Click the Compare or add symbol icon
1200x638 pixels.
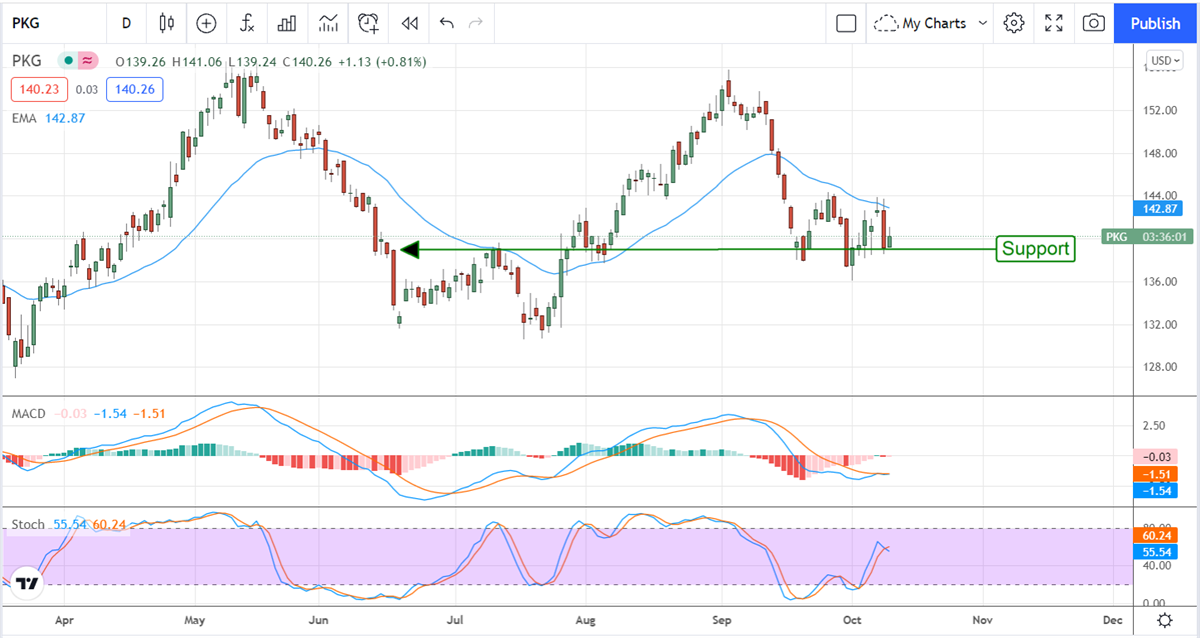tap(206, 22)
